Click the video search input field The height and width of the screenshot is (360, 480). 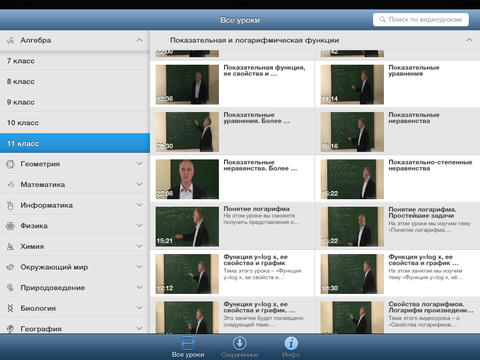tap(421, 20)
